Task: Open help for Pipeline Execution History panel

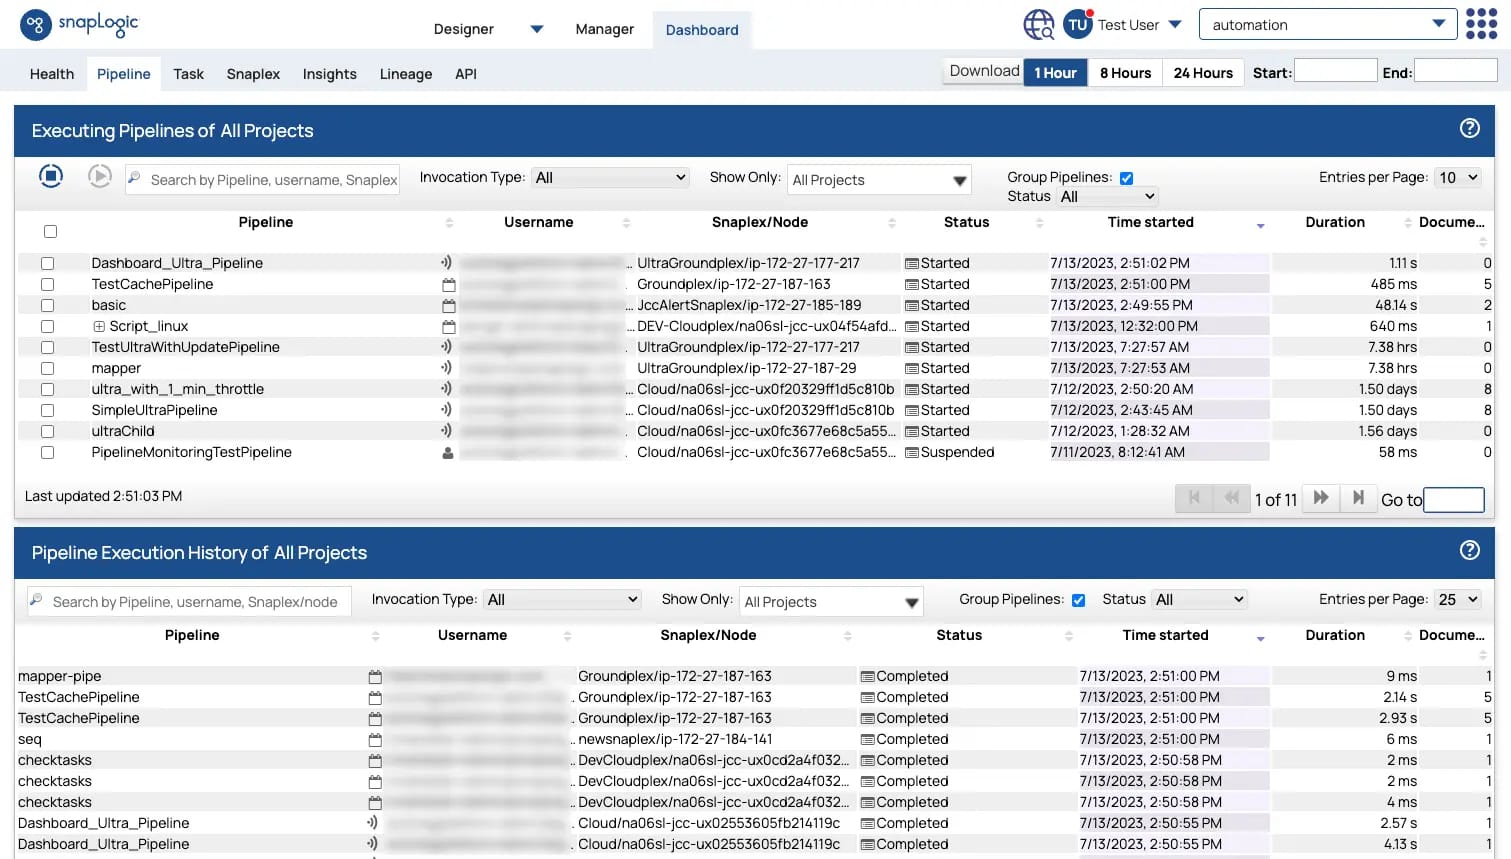Action: point(1469,550)
